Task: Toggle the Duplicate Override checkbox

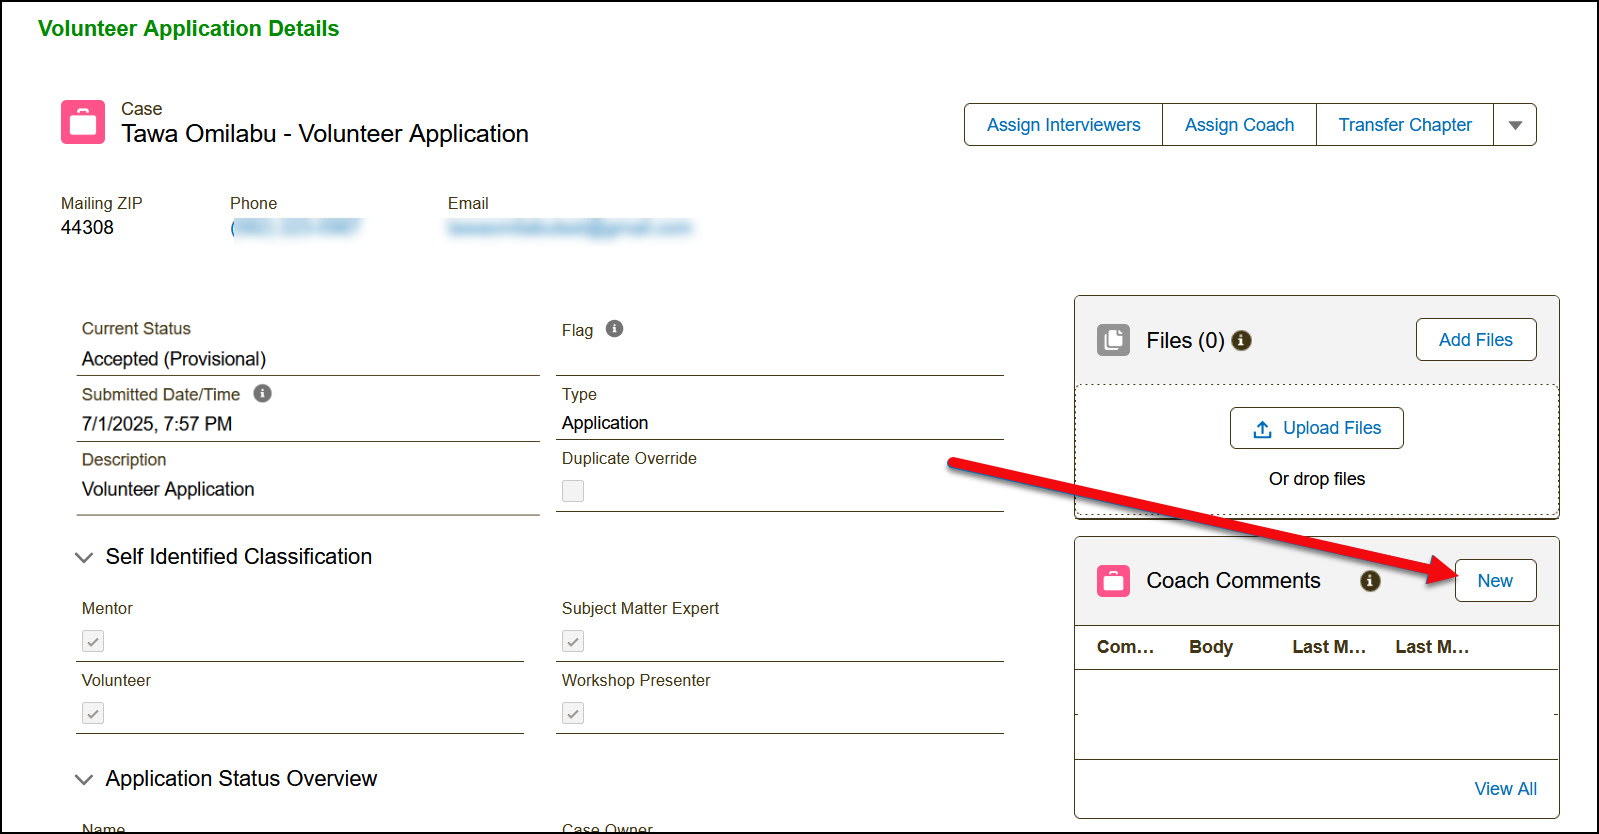Action: 573,491
